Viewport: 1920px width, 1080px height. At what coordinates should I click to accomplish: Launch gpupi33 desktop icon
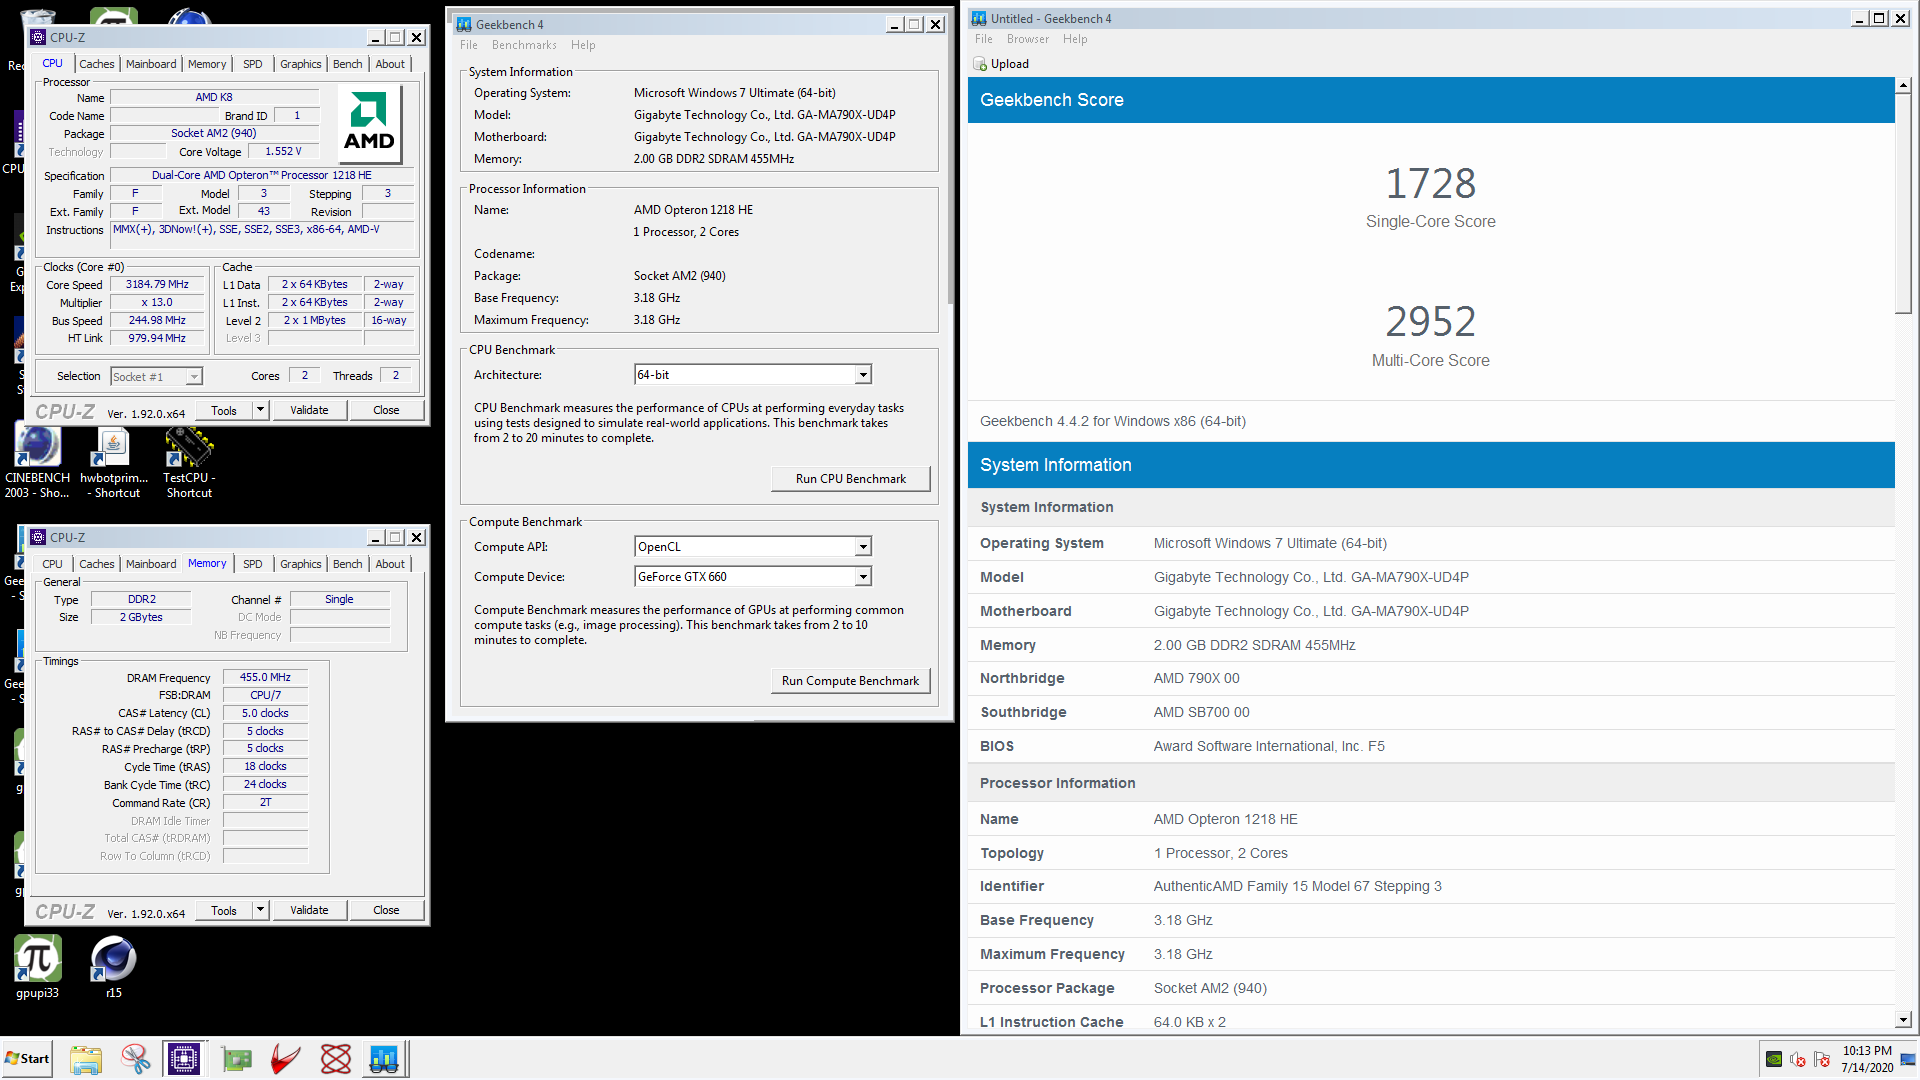tap(38, 966)
